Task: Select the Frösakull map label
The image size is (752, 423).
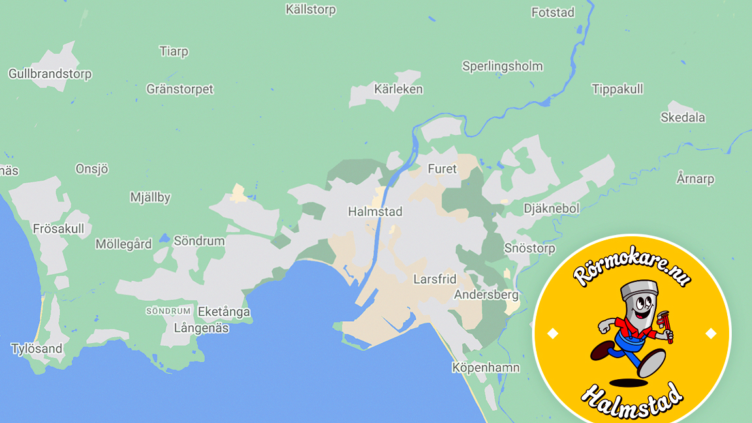Action: coord(59,229)
